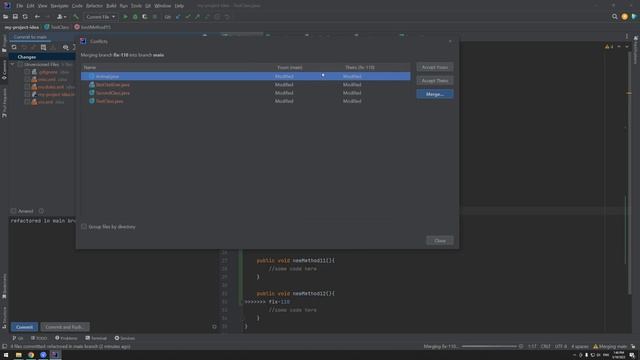Click the changelist icon in Commit toolbar
Image resolution: width=640 pixels, height=360 pixels.
(x=43, y=47)
